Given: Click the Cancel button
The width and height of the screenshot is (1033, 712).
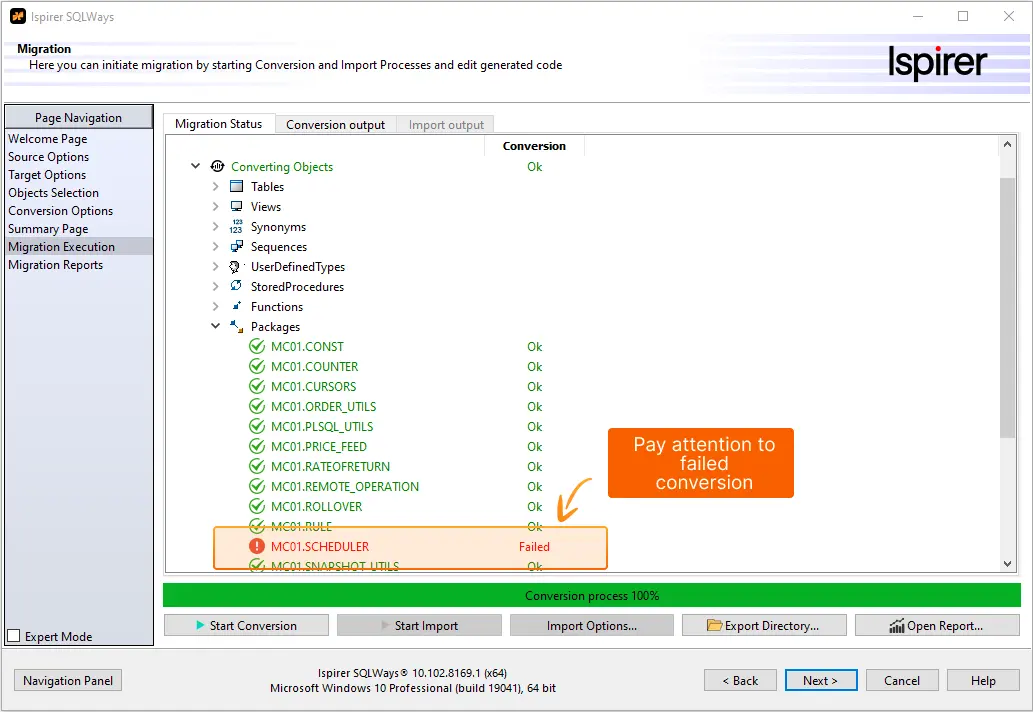Looking at the screenshot, I should 902,680.
